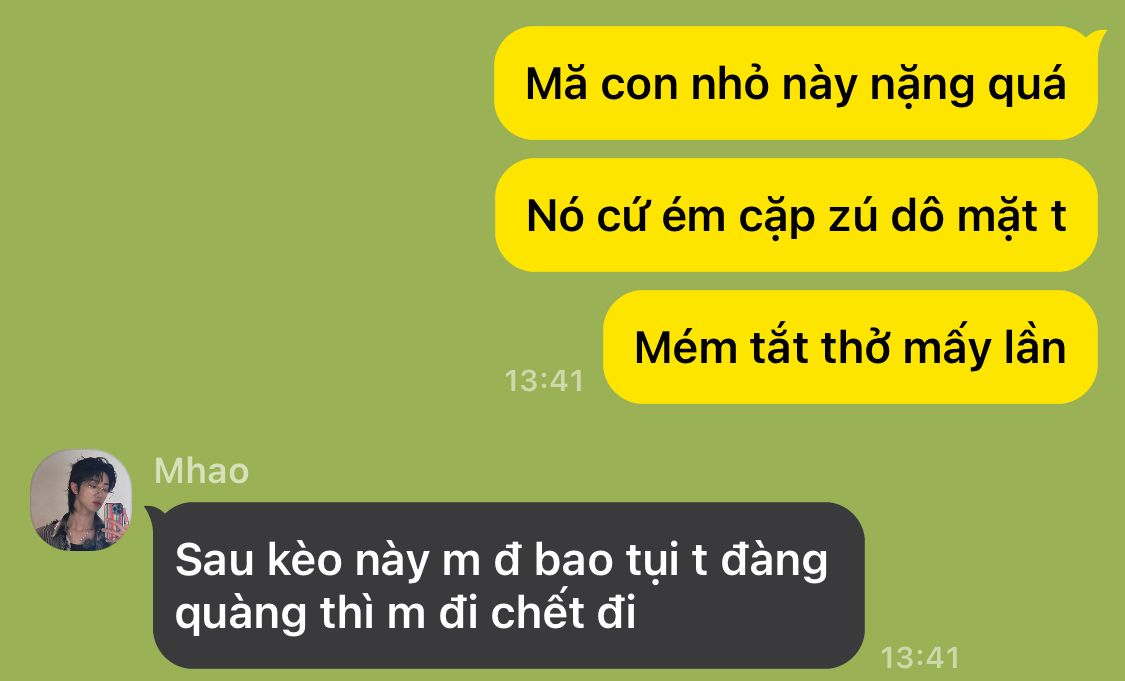Select the message "Mém tắt thở mấy lần"
The height and width of the screenshot is (681, 1125).
point(850,347)
